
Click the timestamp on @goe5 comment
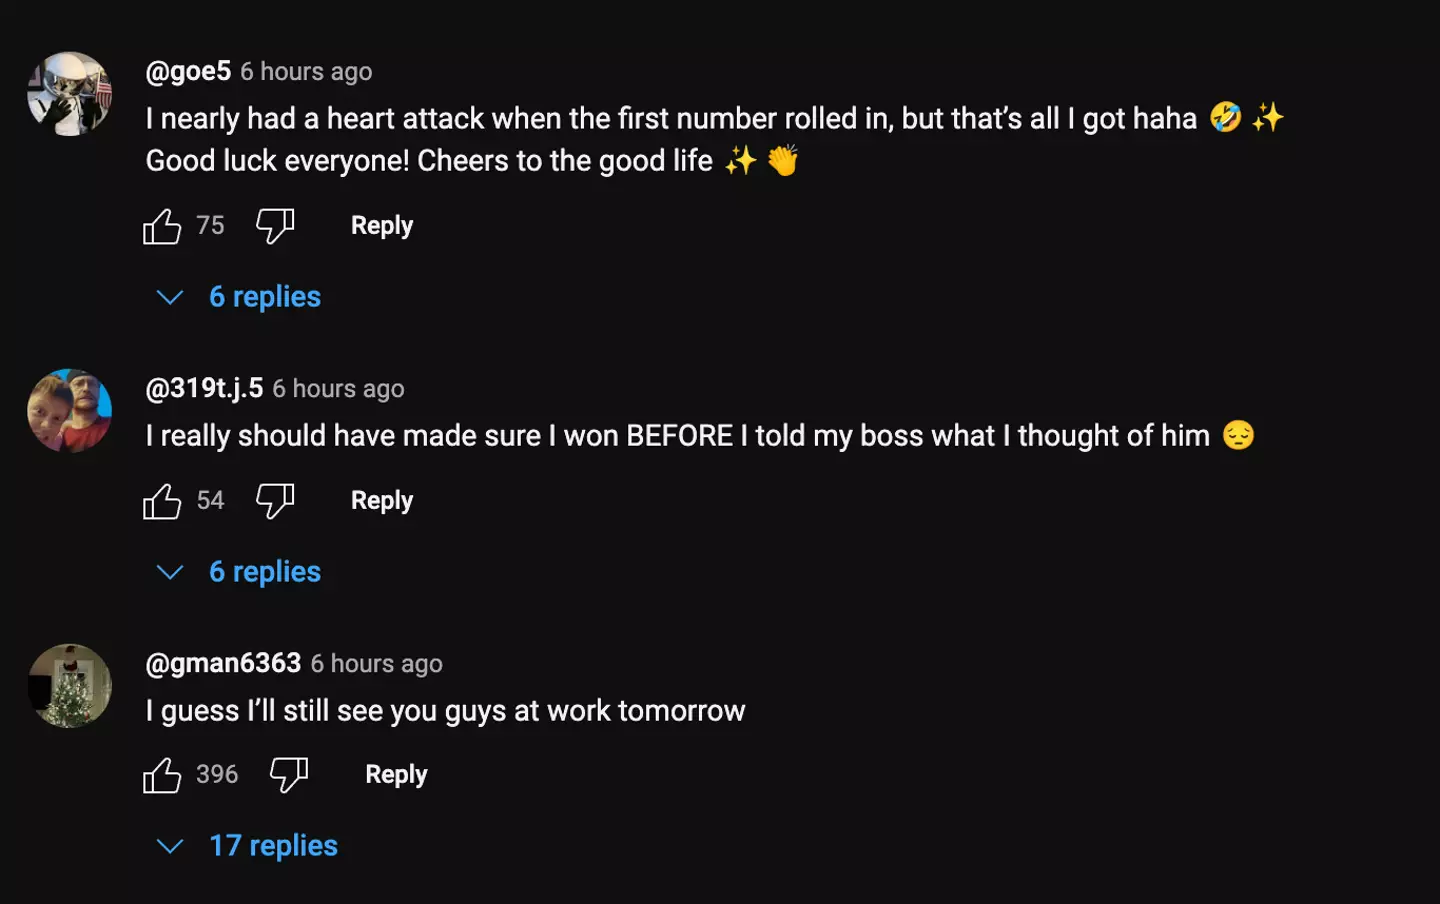pos(306,72)
